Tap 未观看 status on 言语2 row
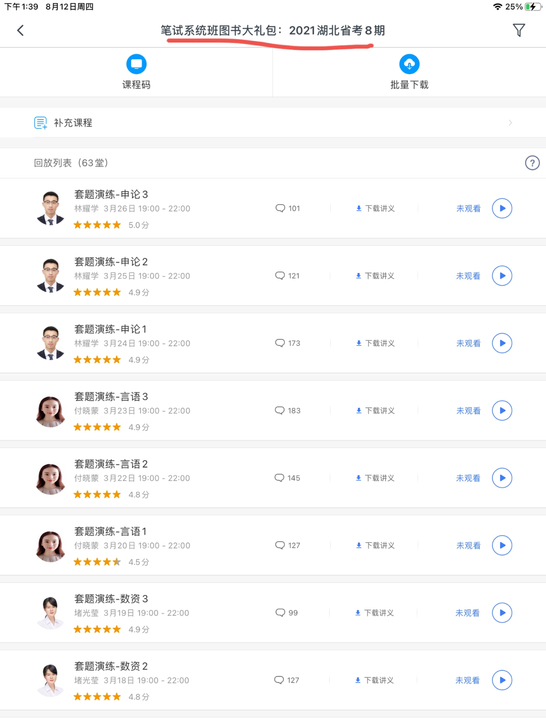Screen dimensions: 546x728 coord(468,478)
